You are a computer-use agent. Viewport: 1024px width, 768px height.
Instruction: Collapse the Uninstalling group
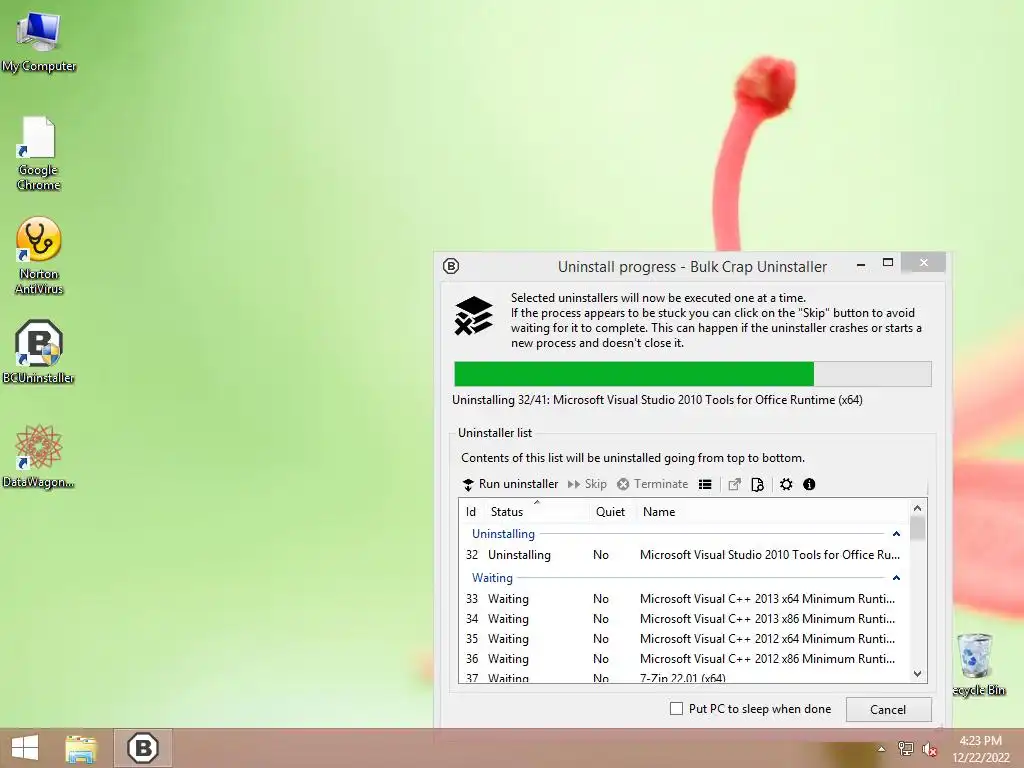pyautogui.click(x=896, y=534)
